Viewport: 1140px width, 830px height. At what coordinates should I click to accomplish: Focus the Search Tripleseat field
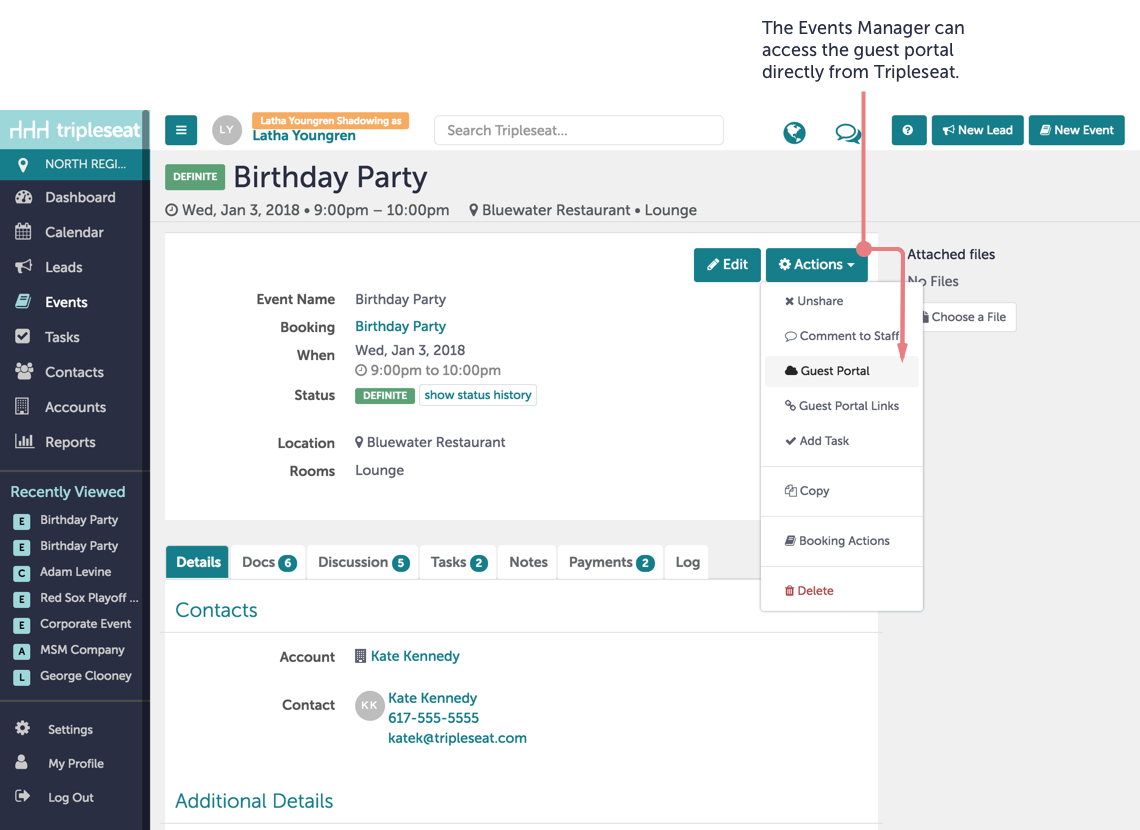578,130
